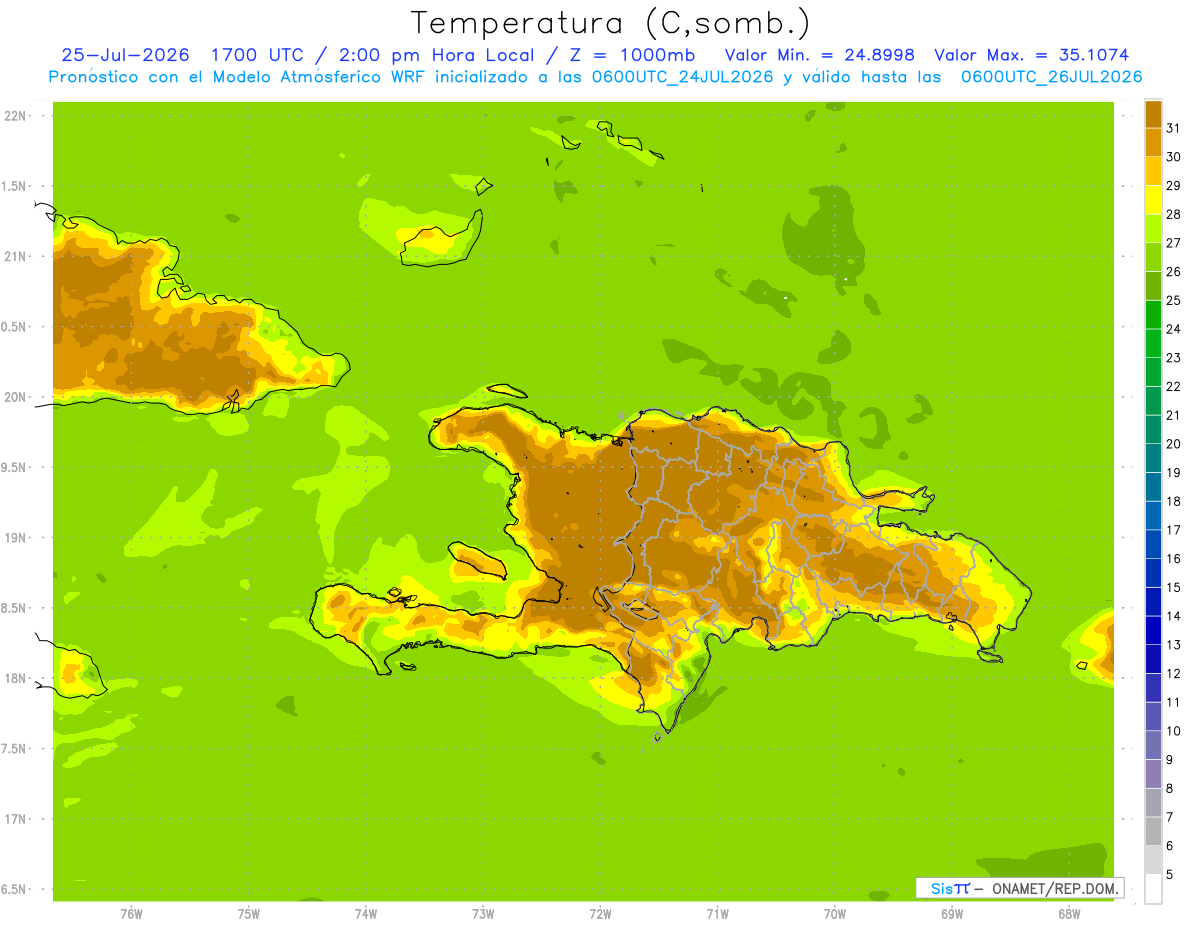Click the legend value "10"
The width and height of the screenshot is (1200, 927).
pos(1173,731)
